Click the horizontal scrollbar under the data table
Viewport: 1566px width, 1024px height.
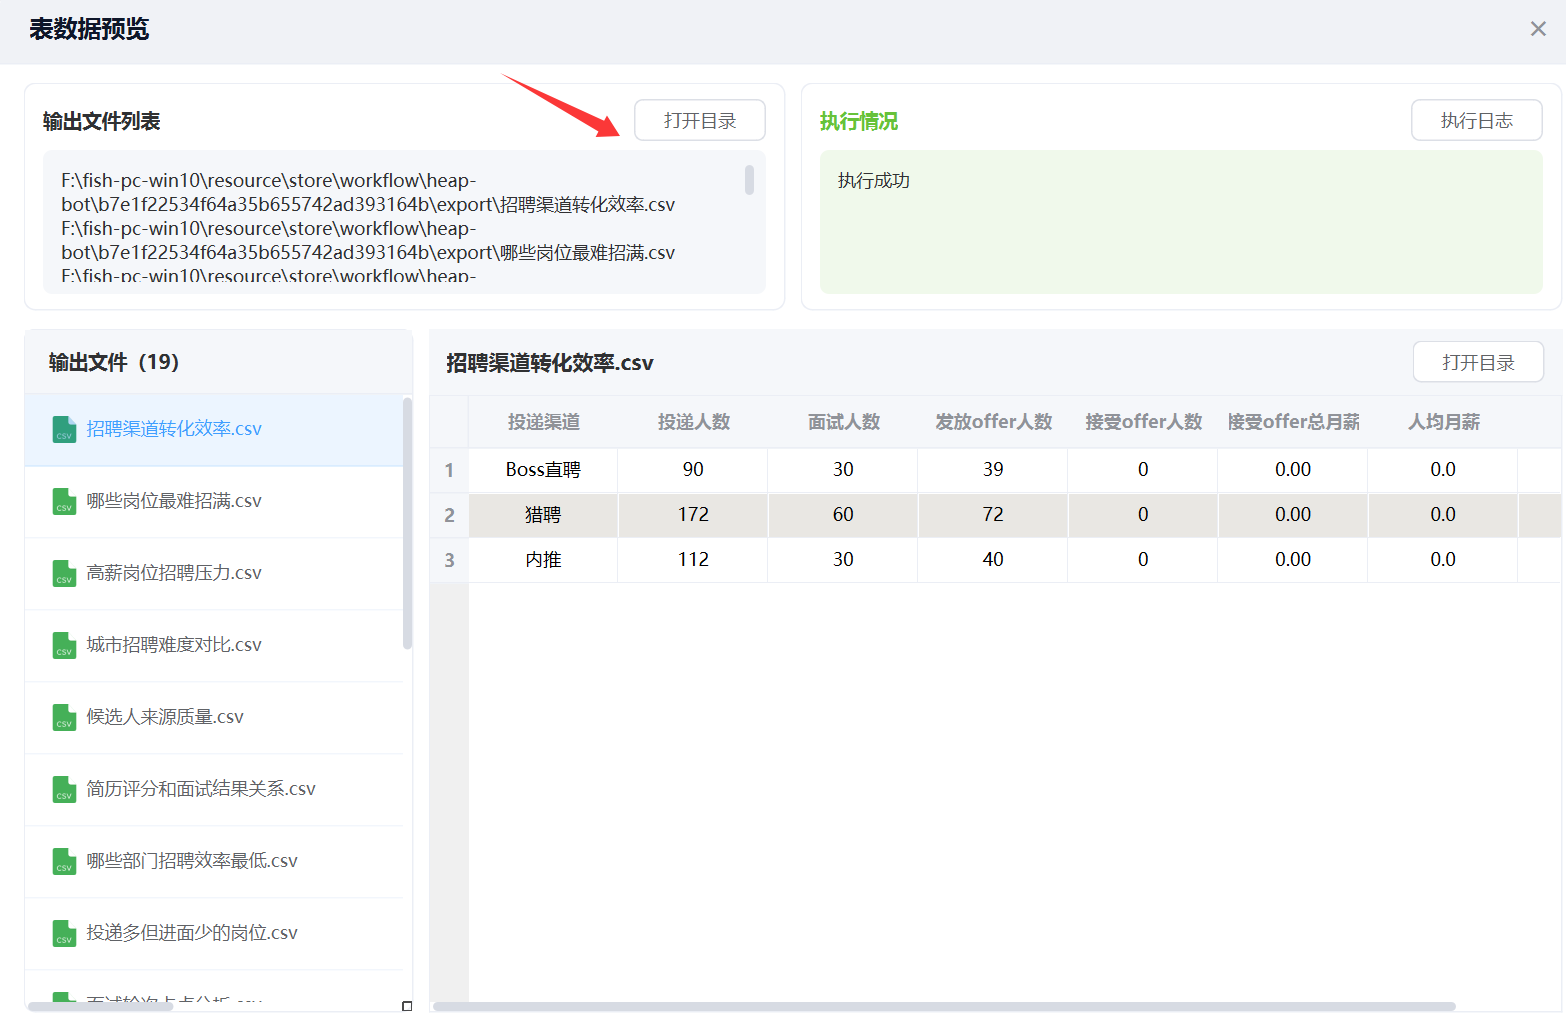(x=944, y=1006)
